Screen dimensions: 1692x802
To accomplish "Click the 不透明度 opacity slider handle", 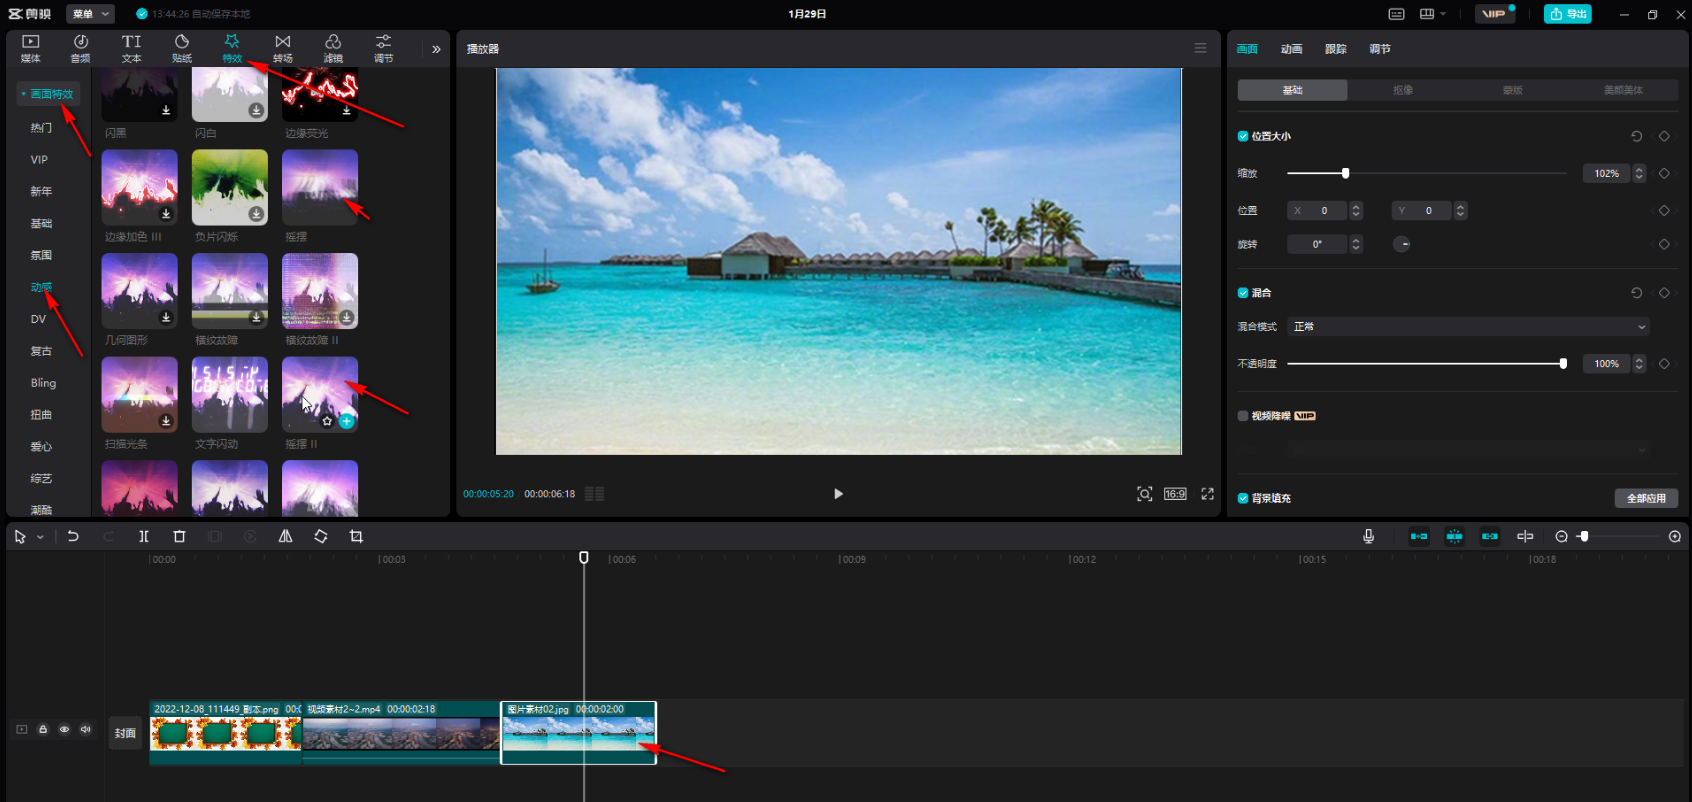I will click(x=1563, y=364).
